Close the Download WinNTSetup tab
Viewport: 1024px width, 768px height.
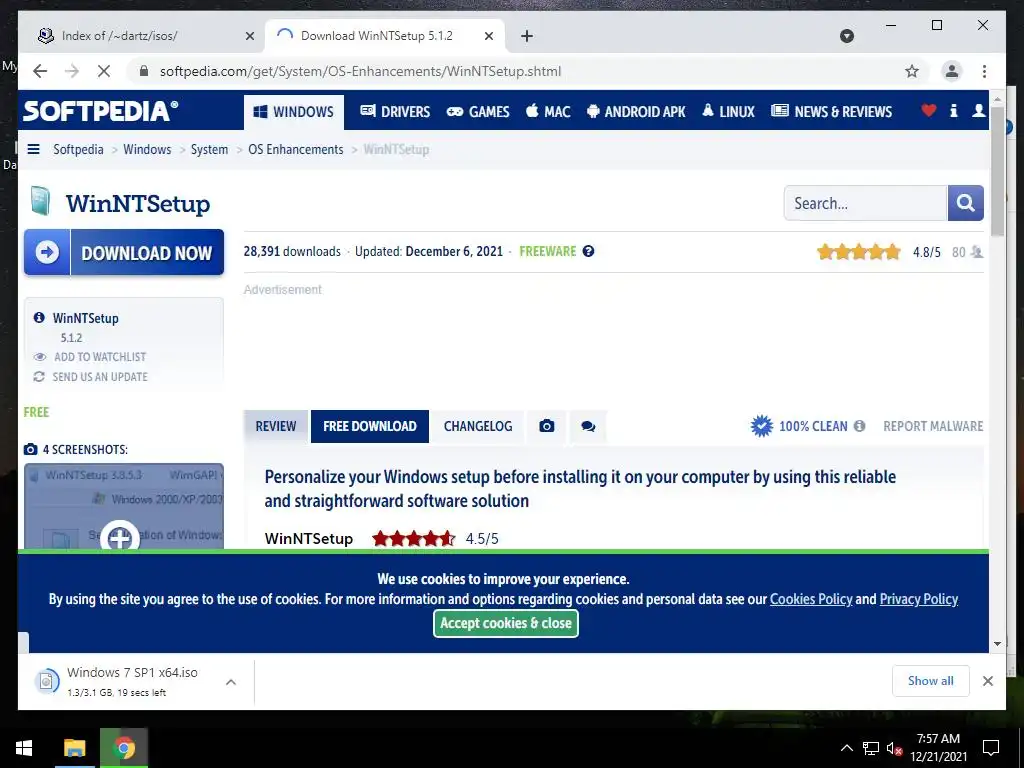tap(488, 37)
